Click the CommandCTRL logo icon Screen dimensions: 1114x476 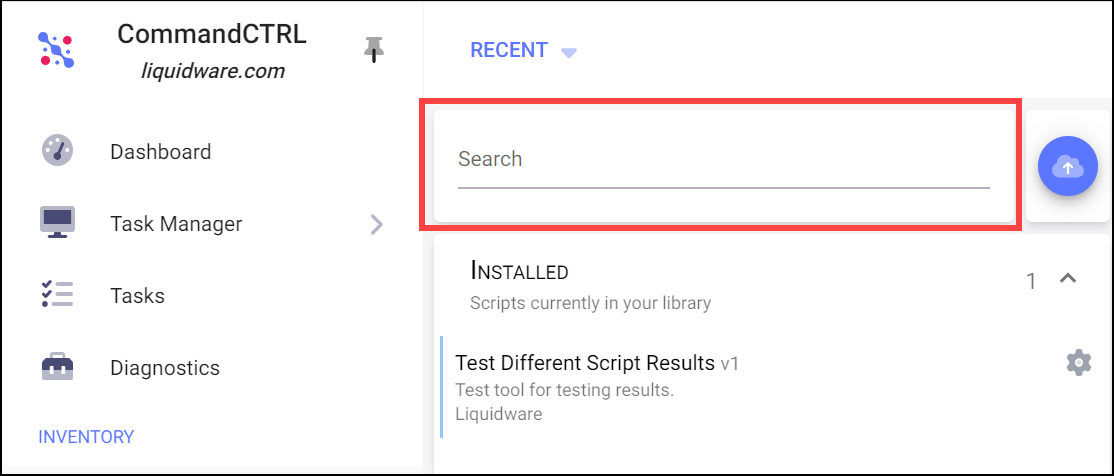tap(56, 50)
